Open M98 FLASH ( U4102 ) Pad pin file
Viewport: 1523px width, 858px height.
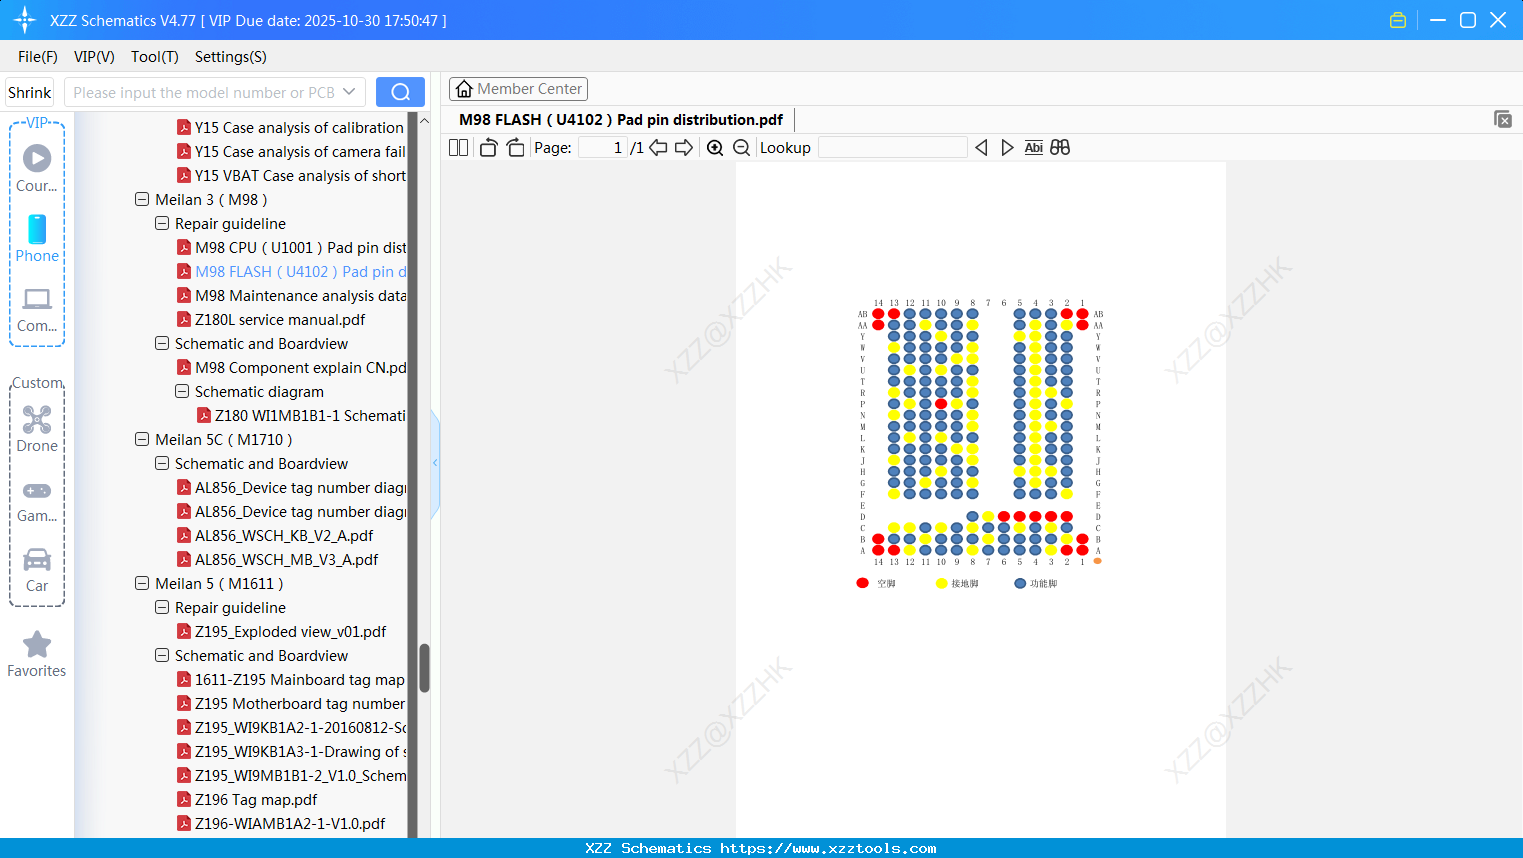[x=291, y=272]
